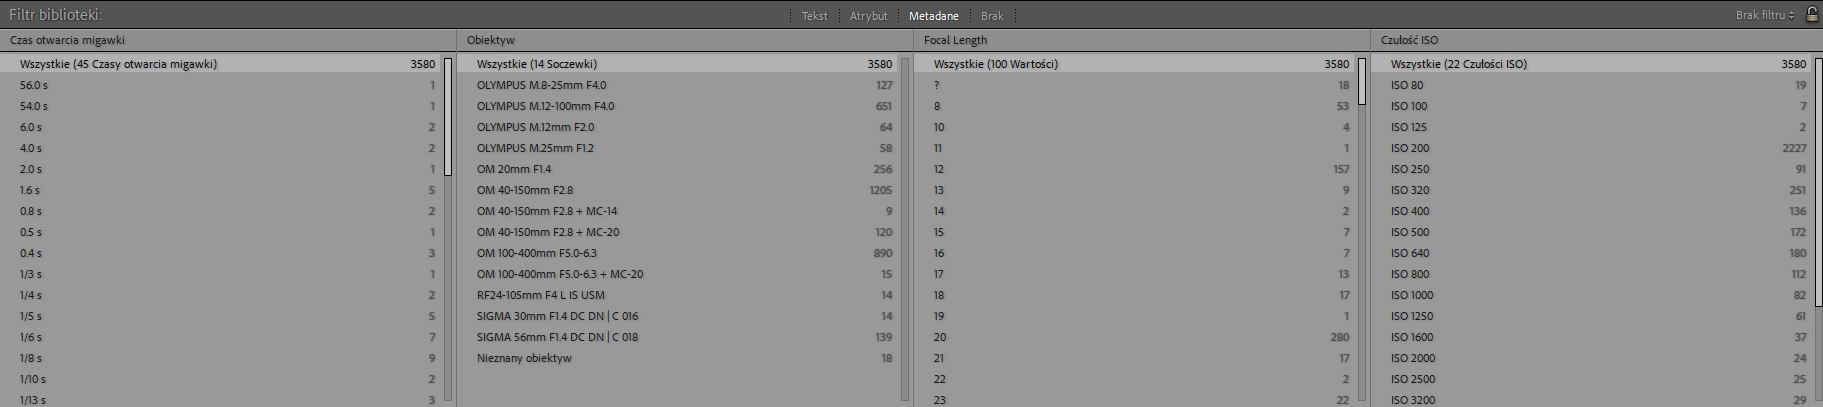1823x407 pixels.
Task: Select the Metadane filter tab
Action: [933, 16]
